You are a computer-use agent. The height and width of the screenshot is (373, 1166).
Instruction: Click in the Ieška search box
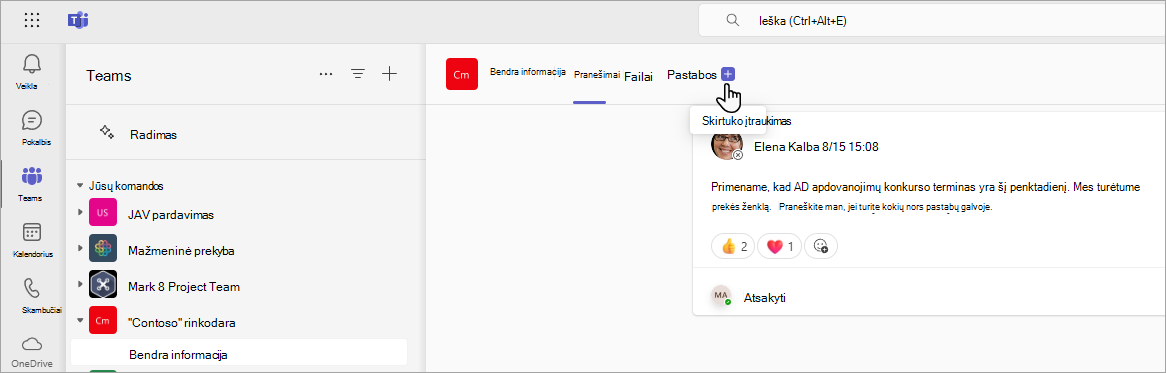[x=932, y=21]
